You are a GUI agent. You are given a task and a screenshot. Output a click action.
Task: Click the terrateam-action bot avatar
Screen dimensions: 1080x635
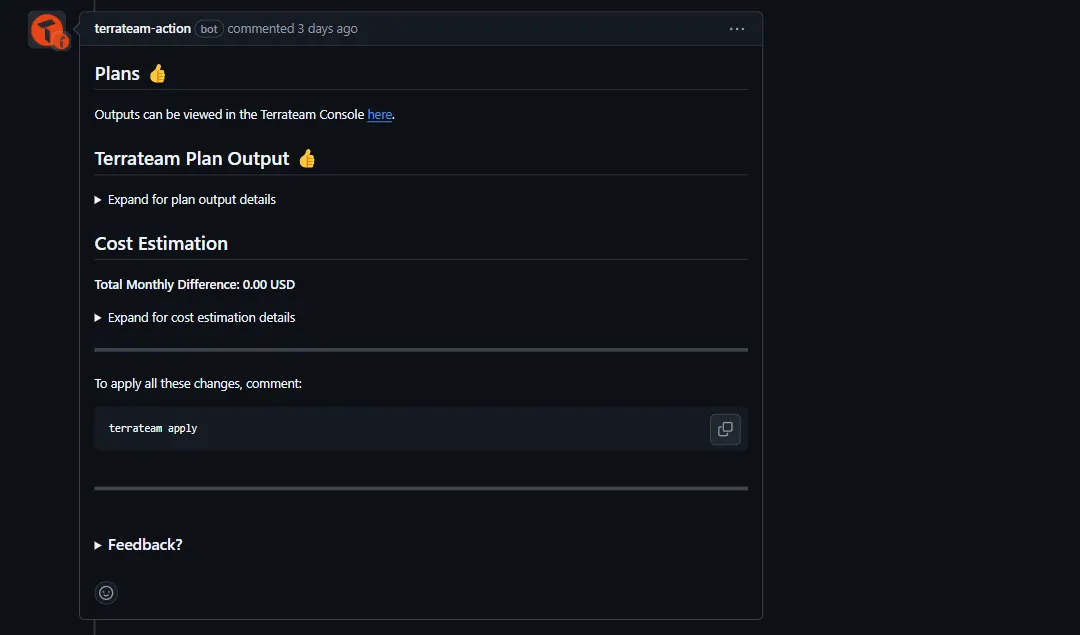click(x=47, y=29)
